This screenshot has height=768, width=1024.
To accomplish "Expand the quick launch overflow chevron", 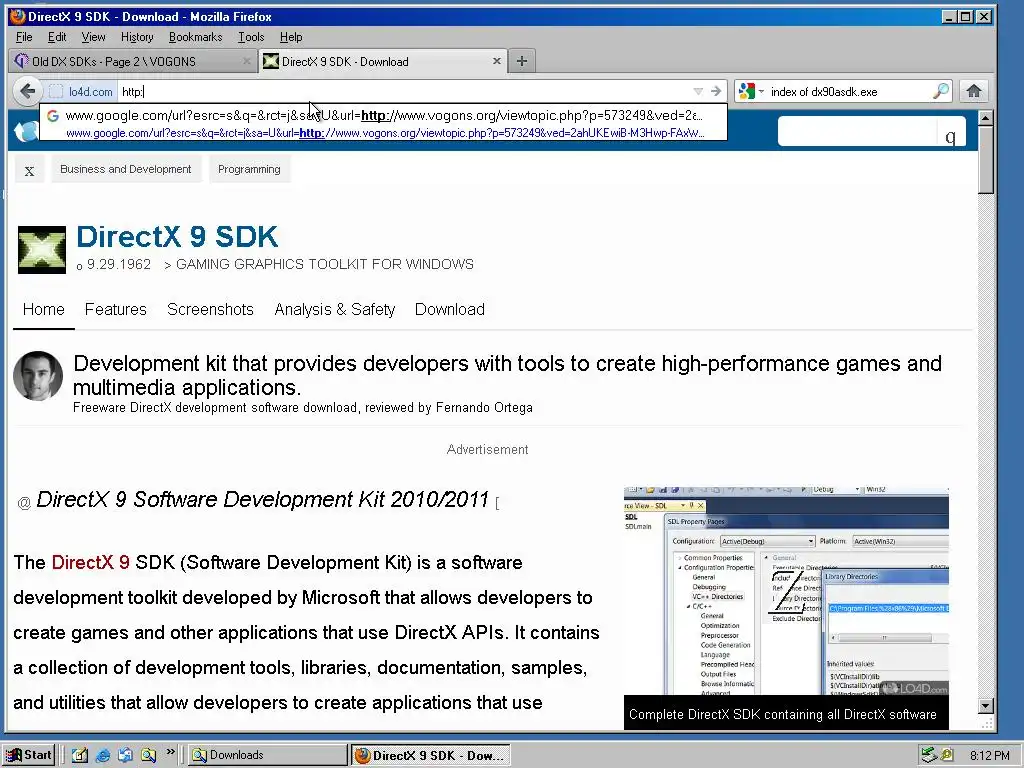I will (170, 752).
